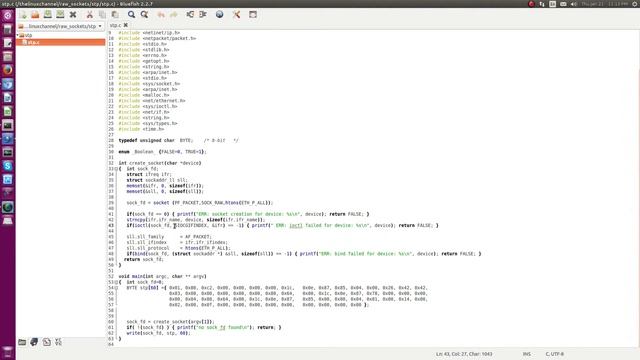Open system session gear menu

click(635, 4)
